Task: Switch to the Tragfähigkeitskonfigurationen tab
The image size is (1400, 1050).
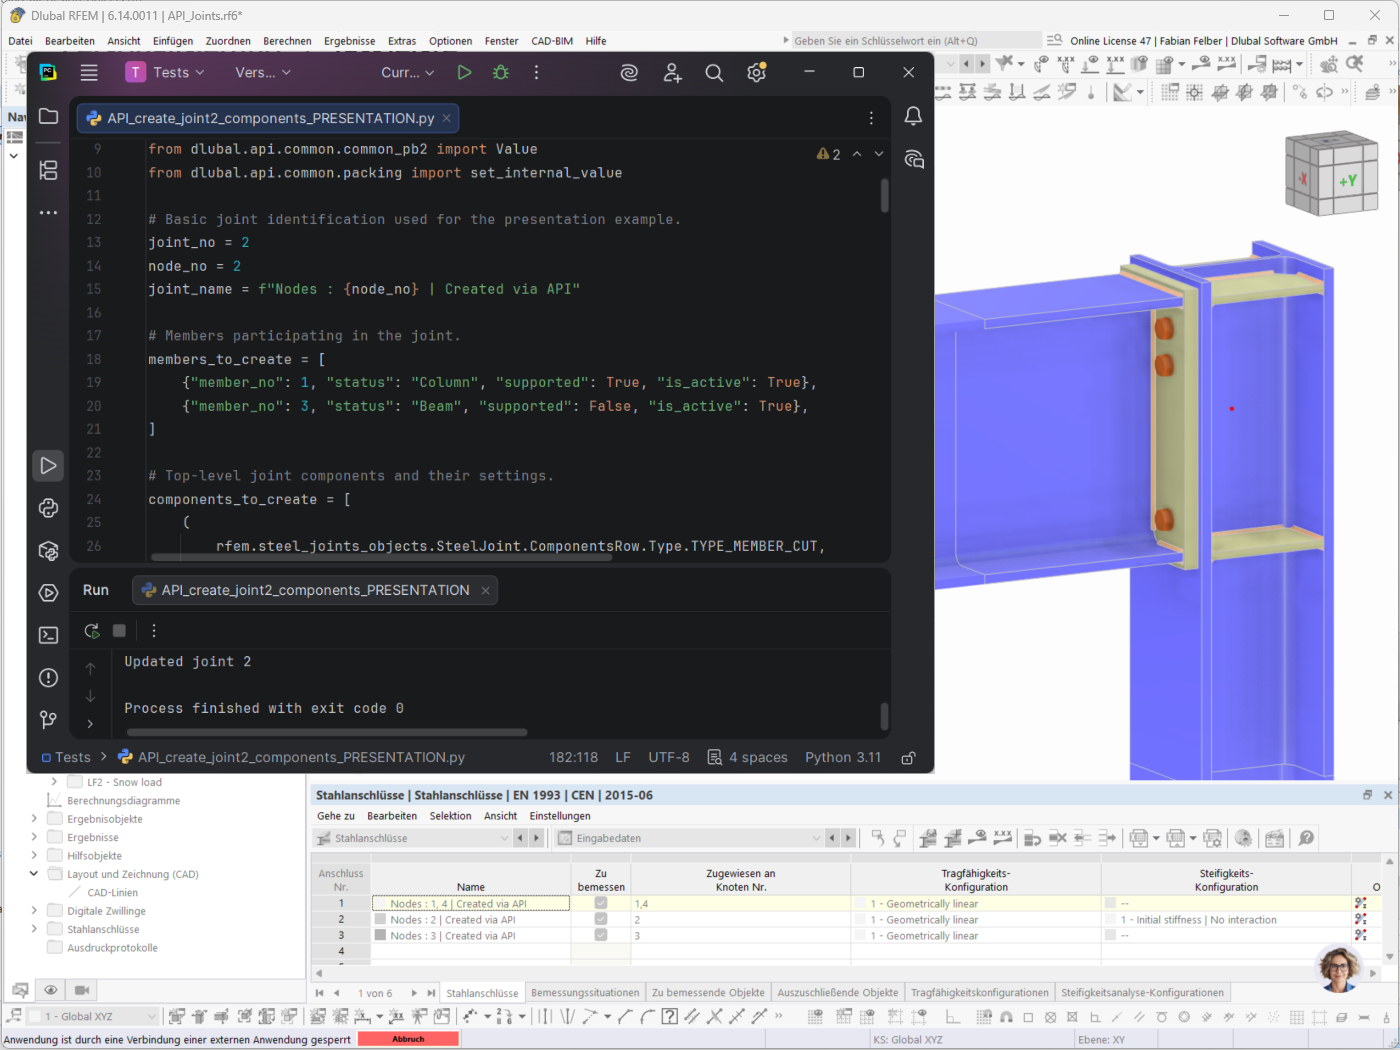Action: coord(980,993)
